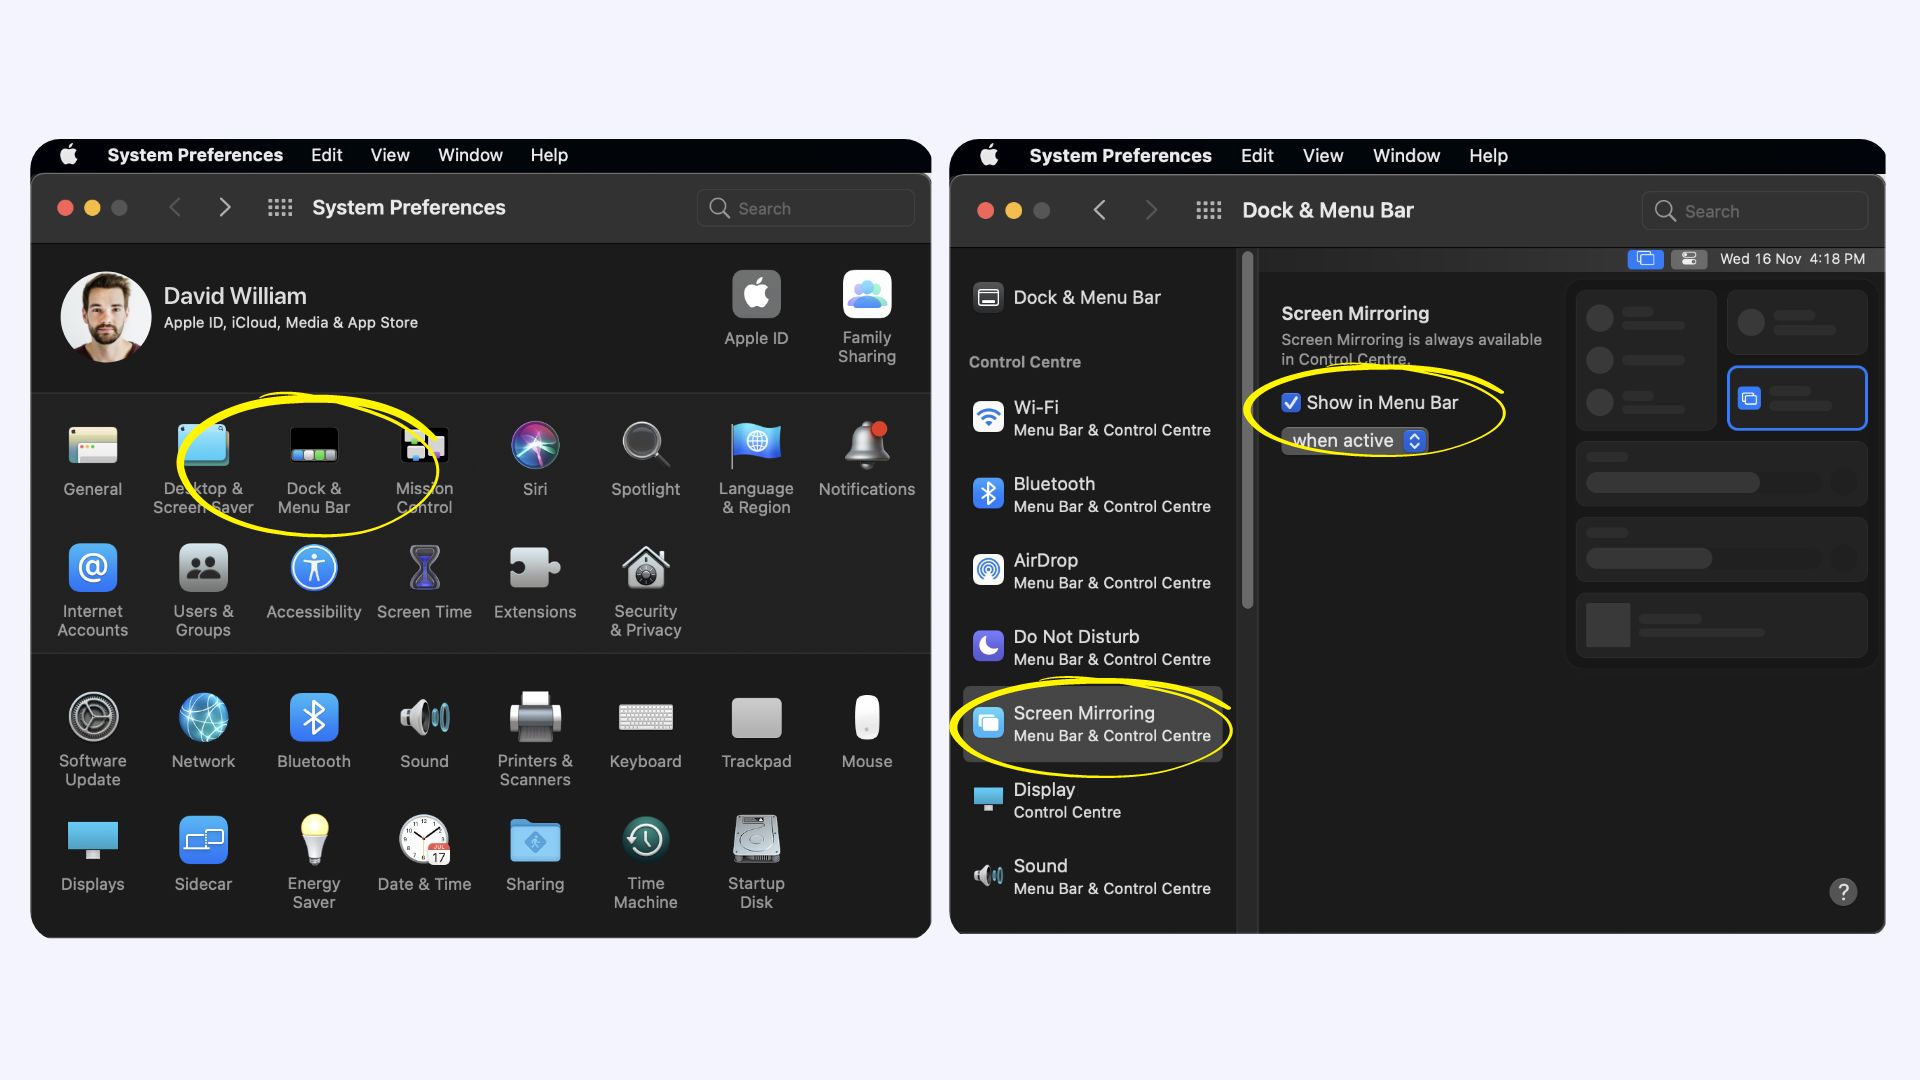Click the Screen Mirroring menu bar icon
Image resolution: width=1920 pixels, height=1080 pixels.
1646,260
